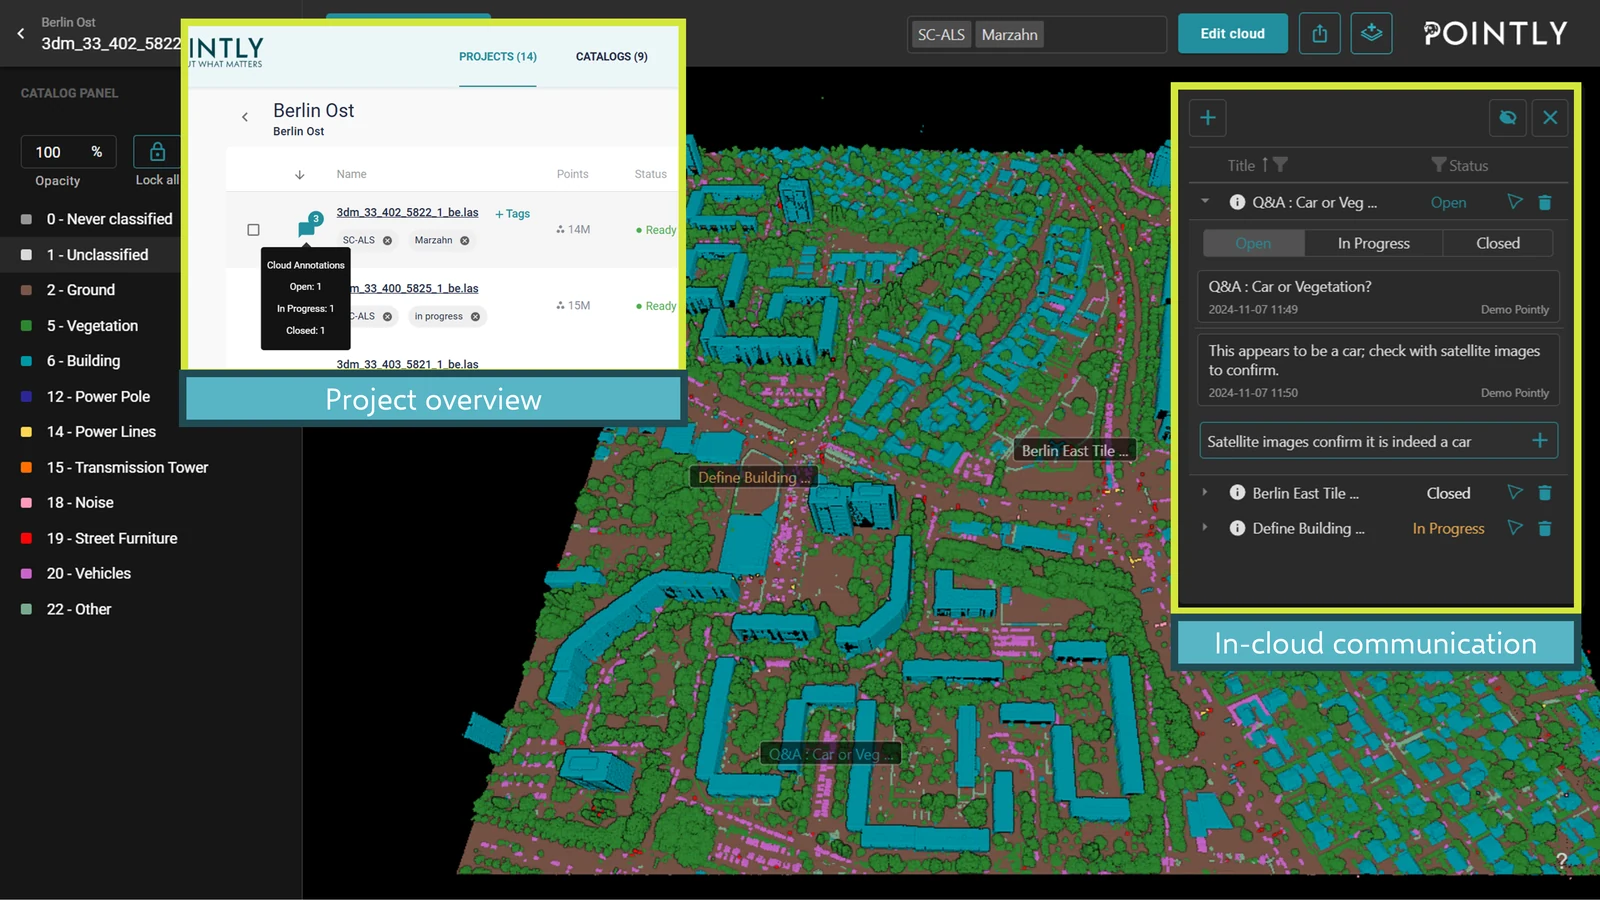Delete the Berlin East Tile annotation
Image resolution: width=1600 pixels, height=900 pixels.
click(x=1545, y=493)
